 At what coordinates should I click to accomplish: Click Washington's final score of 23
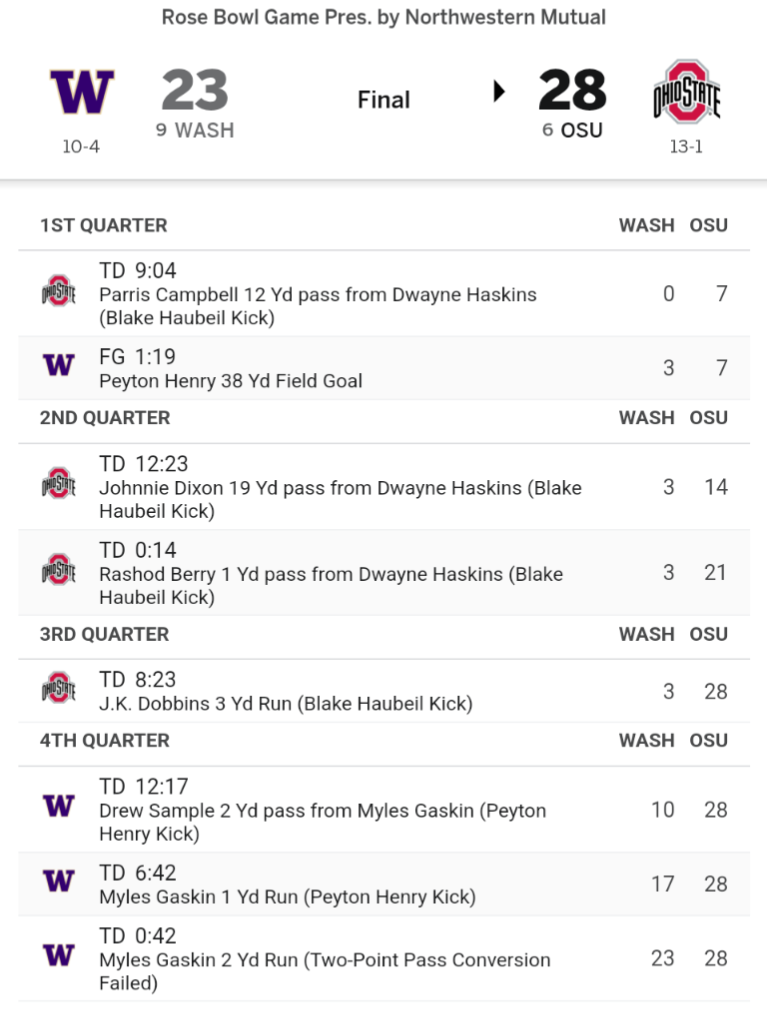195,92
